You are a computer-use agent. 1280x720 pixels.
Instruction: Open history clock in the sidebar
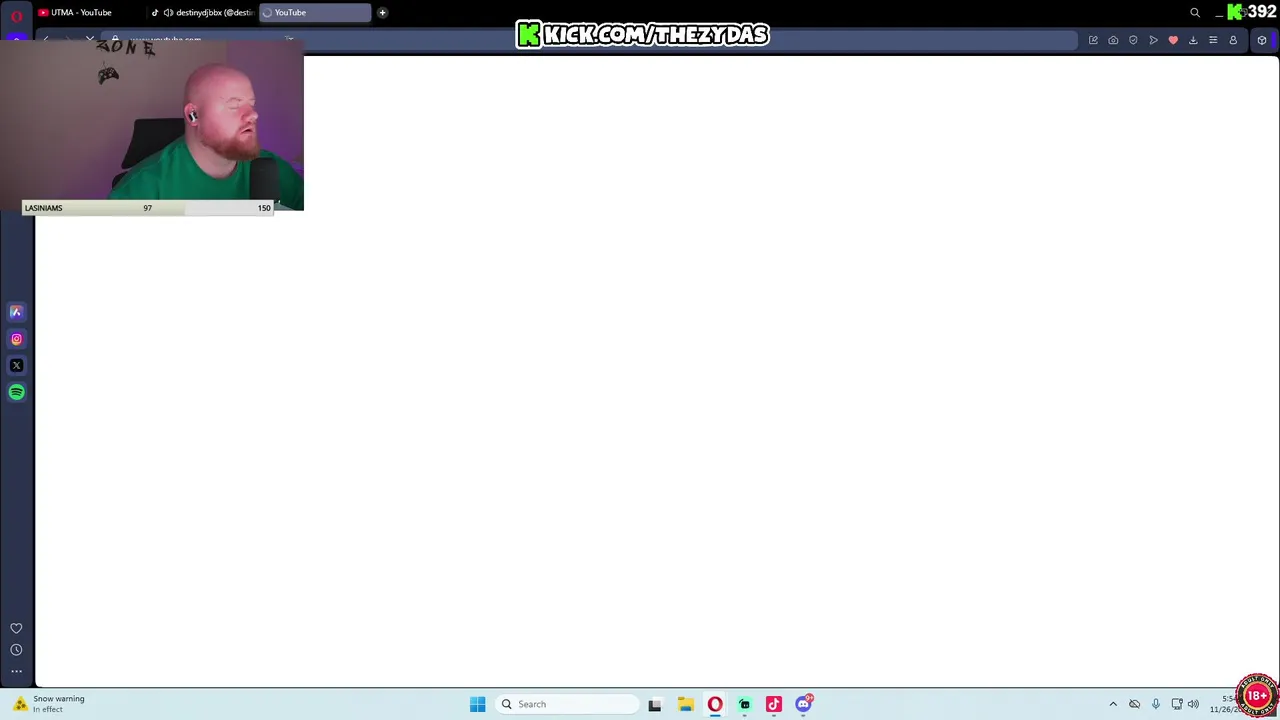16,650
